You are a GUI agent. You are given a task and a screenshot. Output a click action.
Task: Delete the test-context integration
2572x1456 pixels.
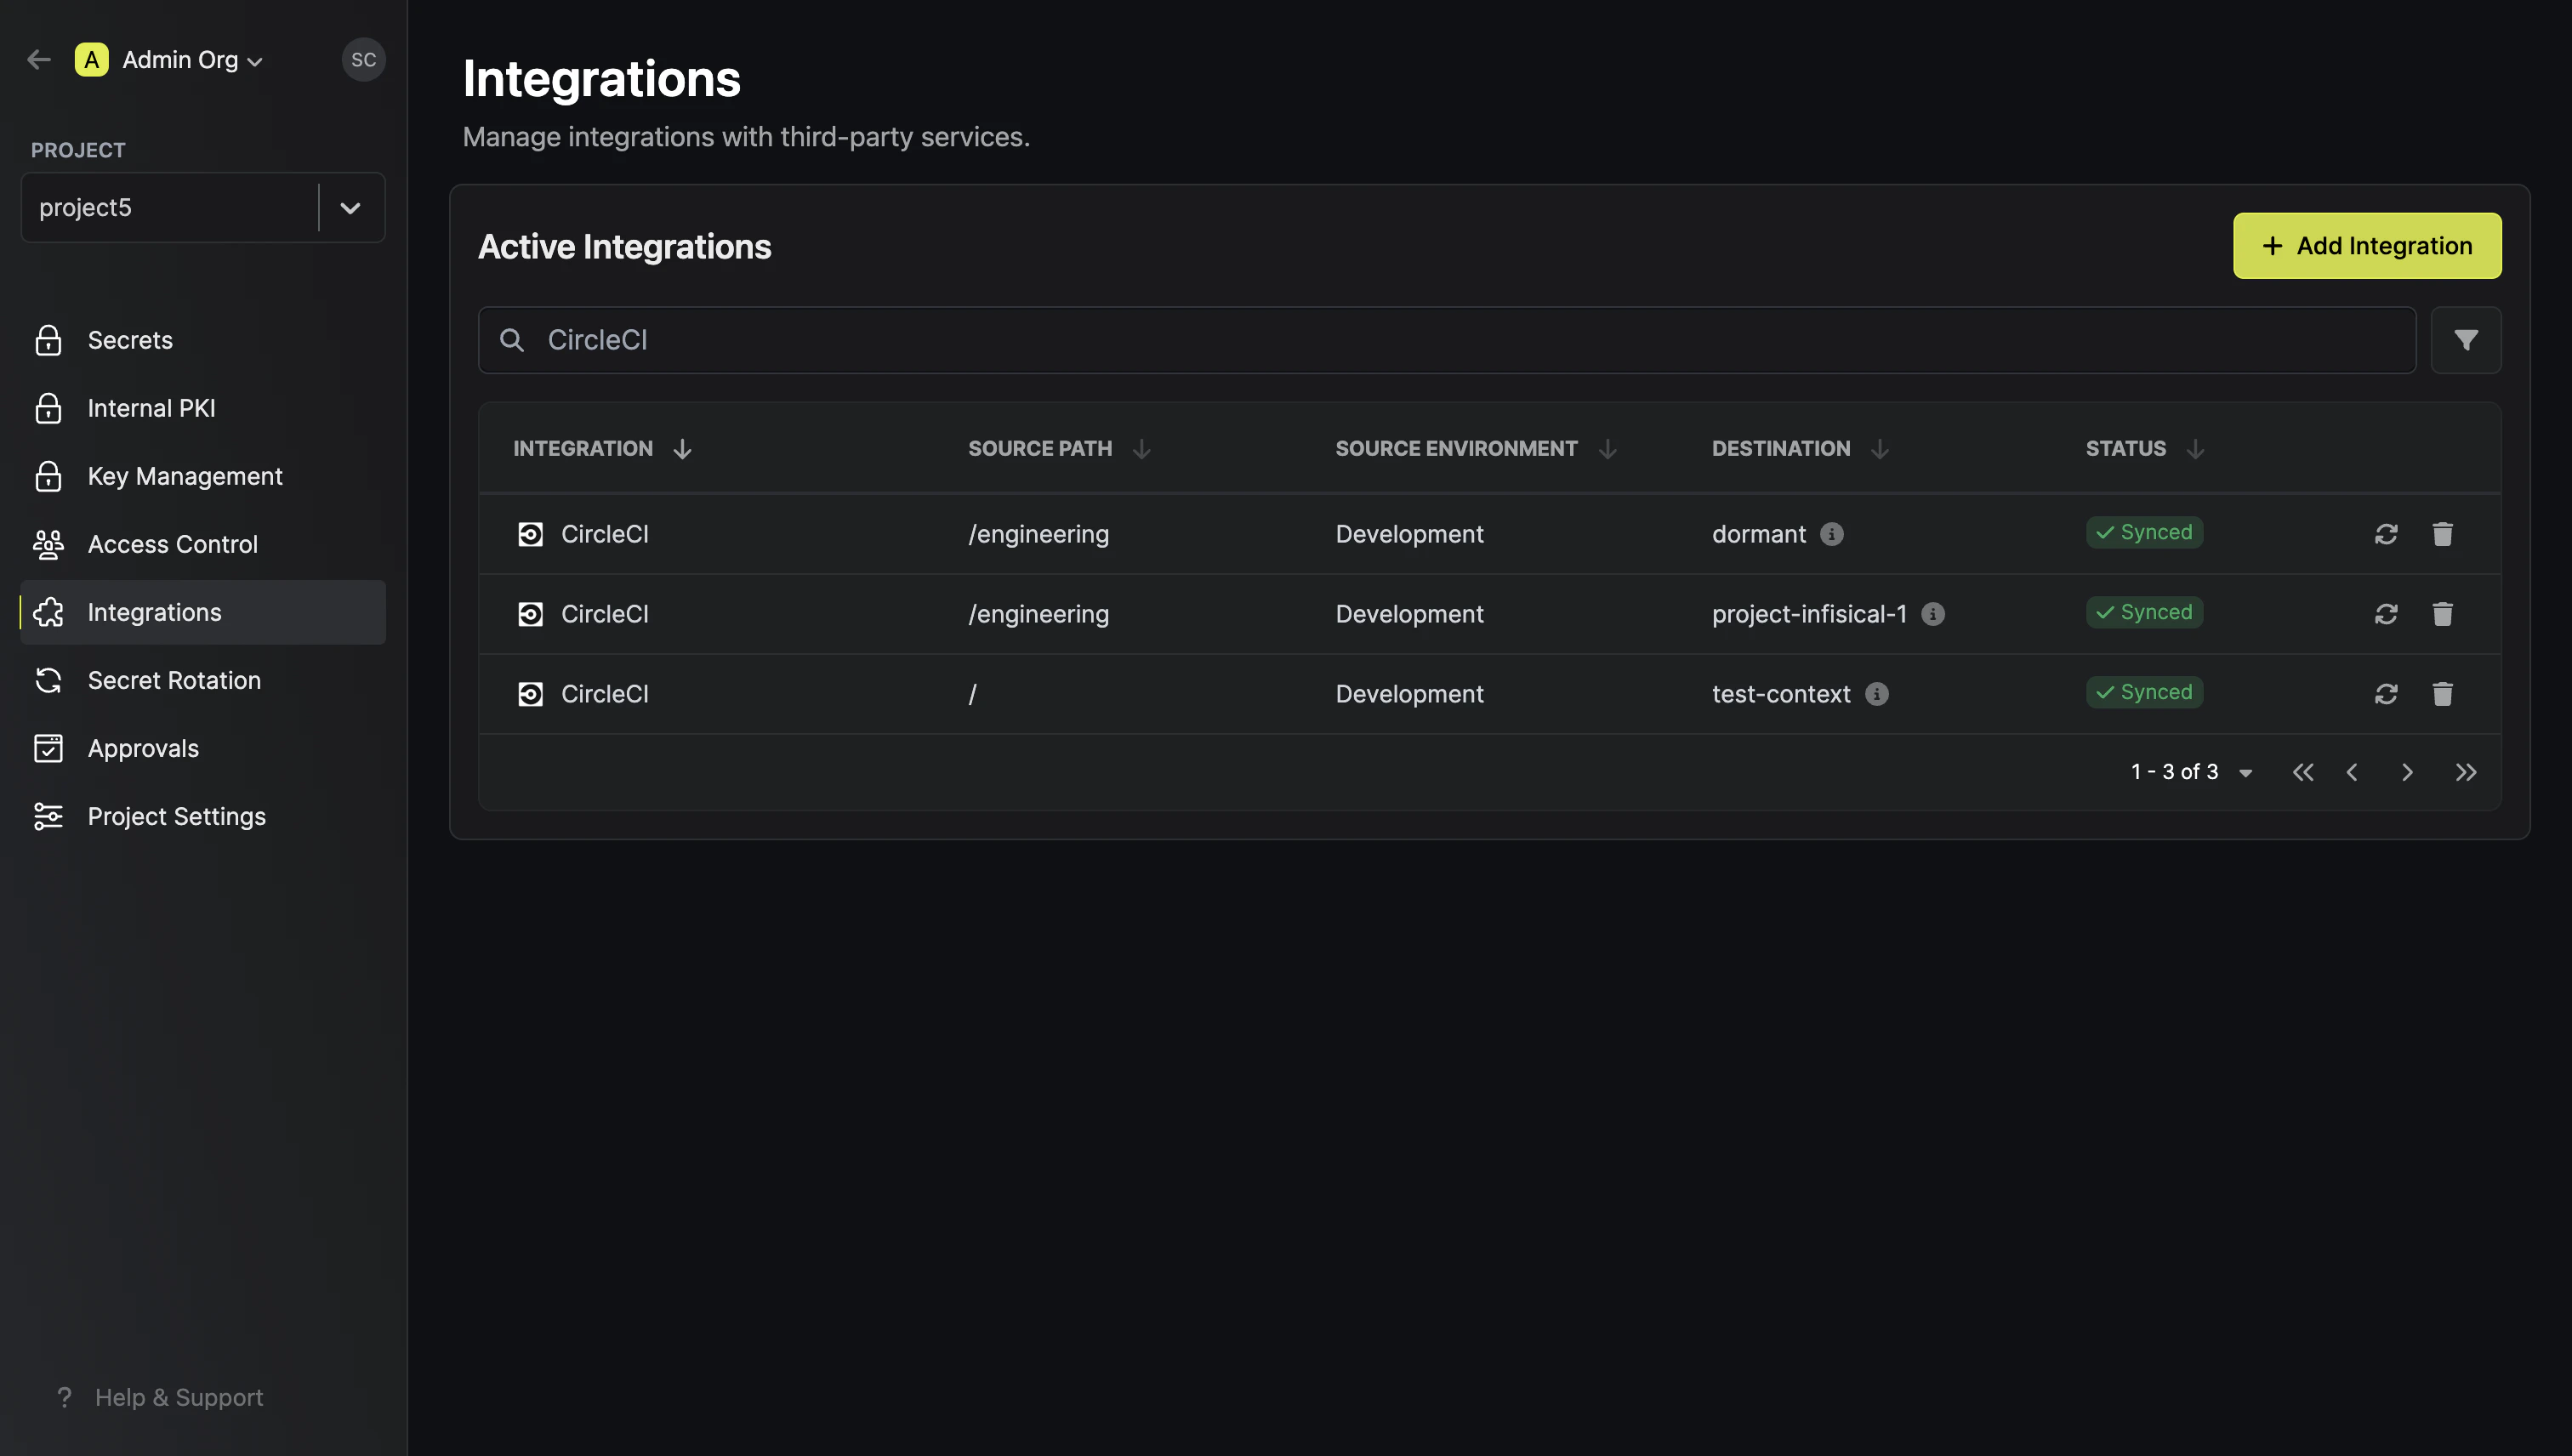[x=2442, y=694]
